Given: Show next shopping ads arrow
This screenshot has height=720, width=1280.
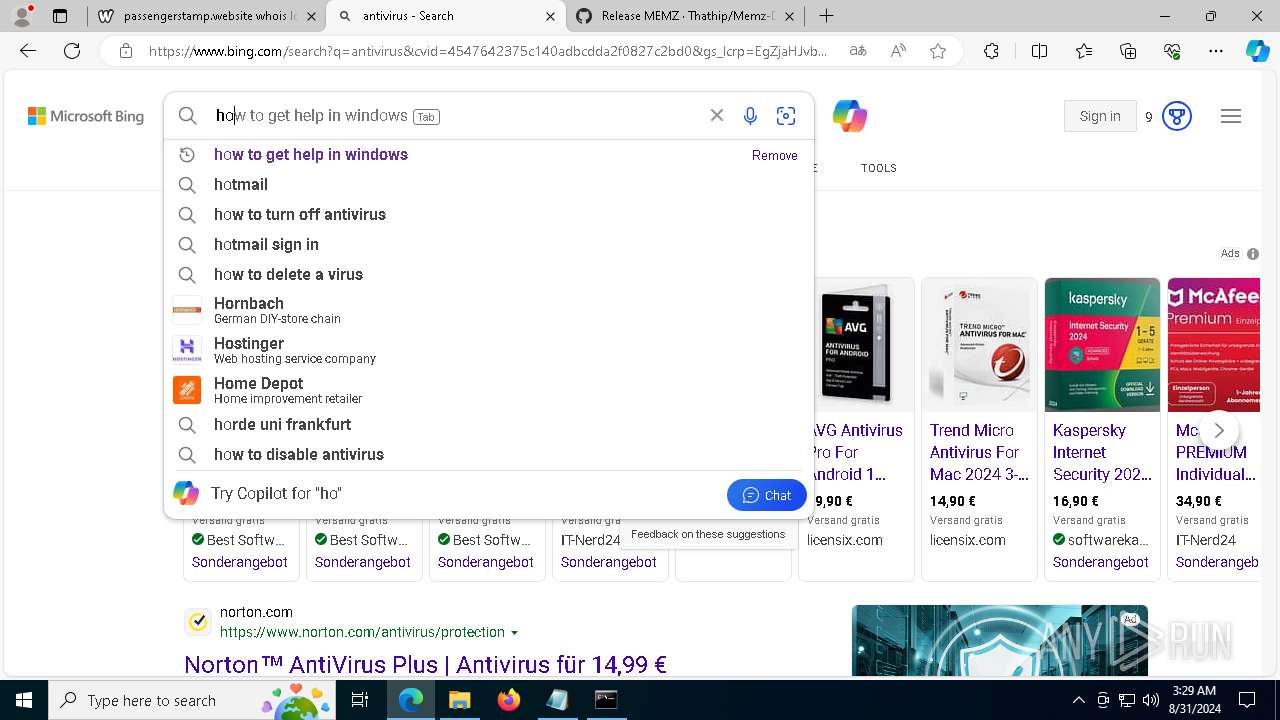Looking at the screenshot, I should tap(1218, 430).
